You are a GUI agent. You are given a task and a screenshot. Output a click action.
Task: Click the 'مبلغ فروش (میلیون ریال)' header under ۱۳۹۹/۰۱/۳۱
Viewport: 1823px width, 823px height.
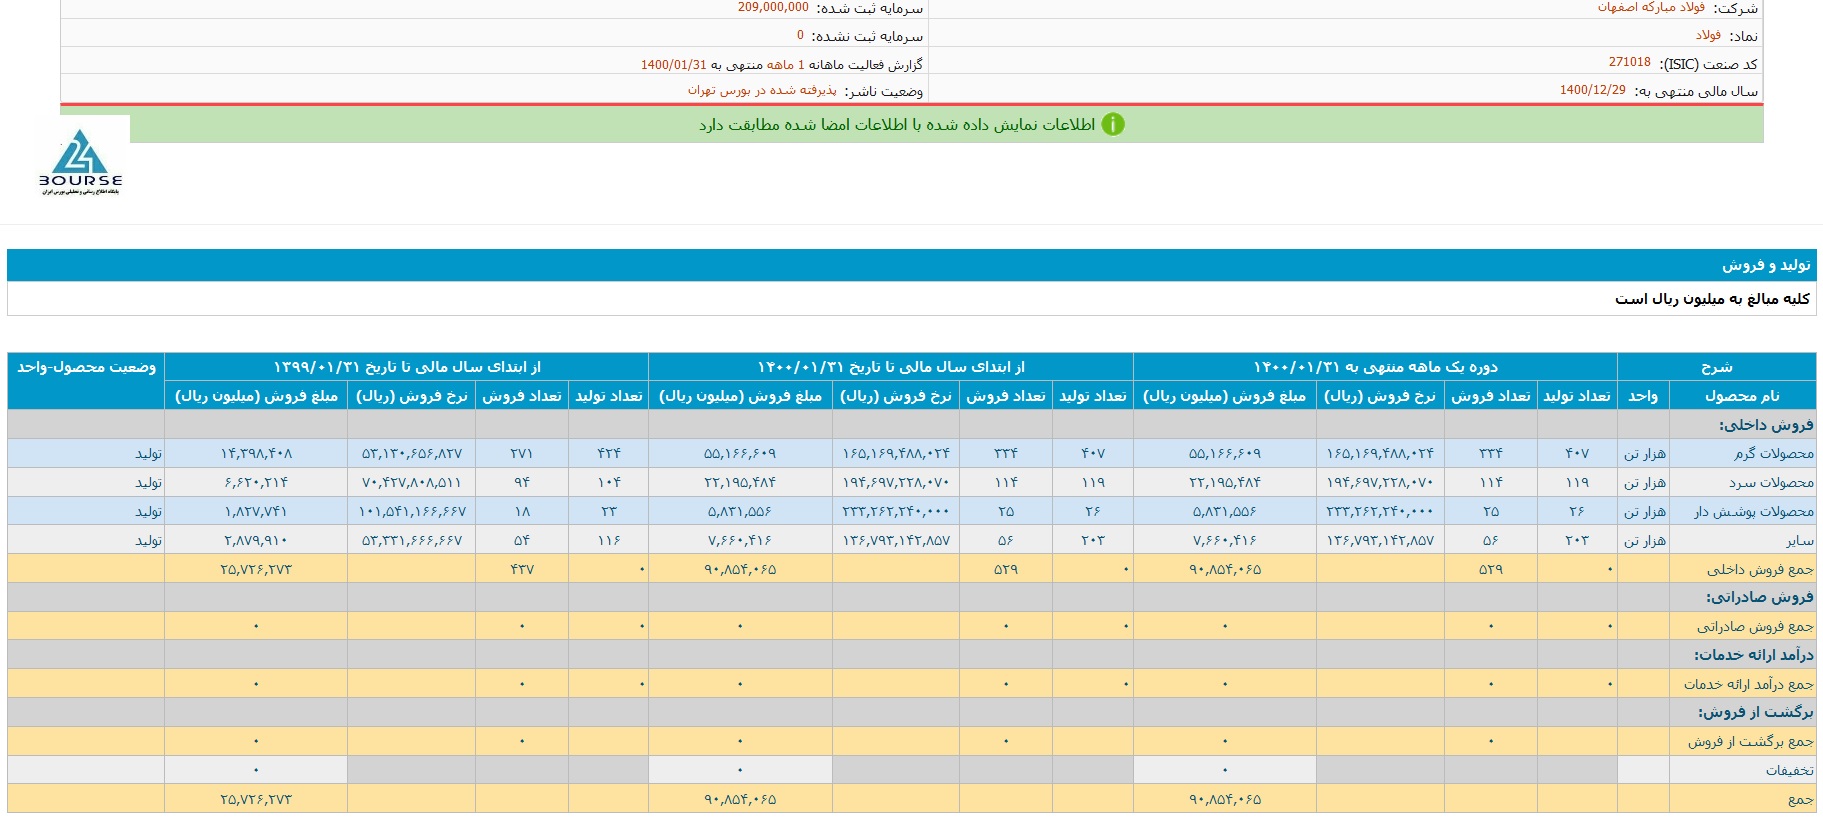click(256, 396)
